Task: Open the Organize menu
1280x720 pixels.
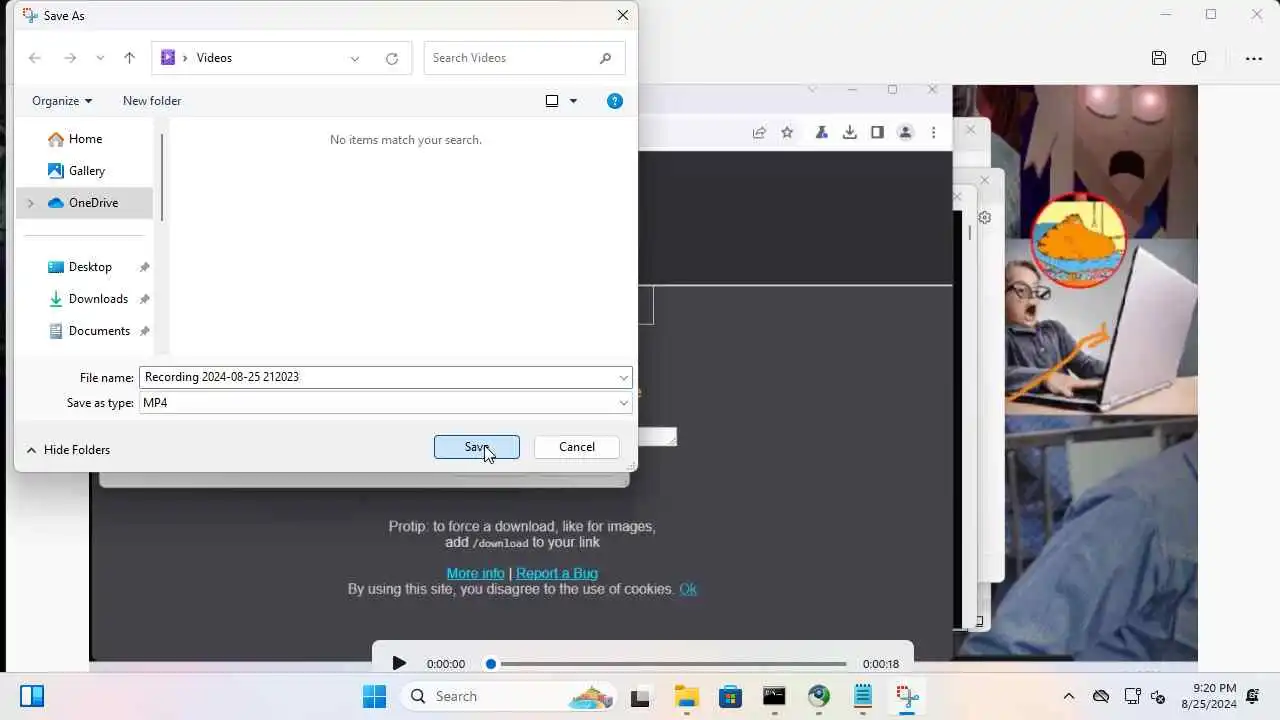Action: (x=62, y=101)
